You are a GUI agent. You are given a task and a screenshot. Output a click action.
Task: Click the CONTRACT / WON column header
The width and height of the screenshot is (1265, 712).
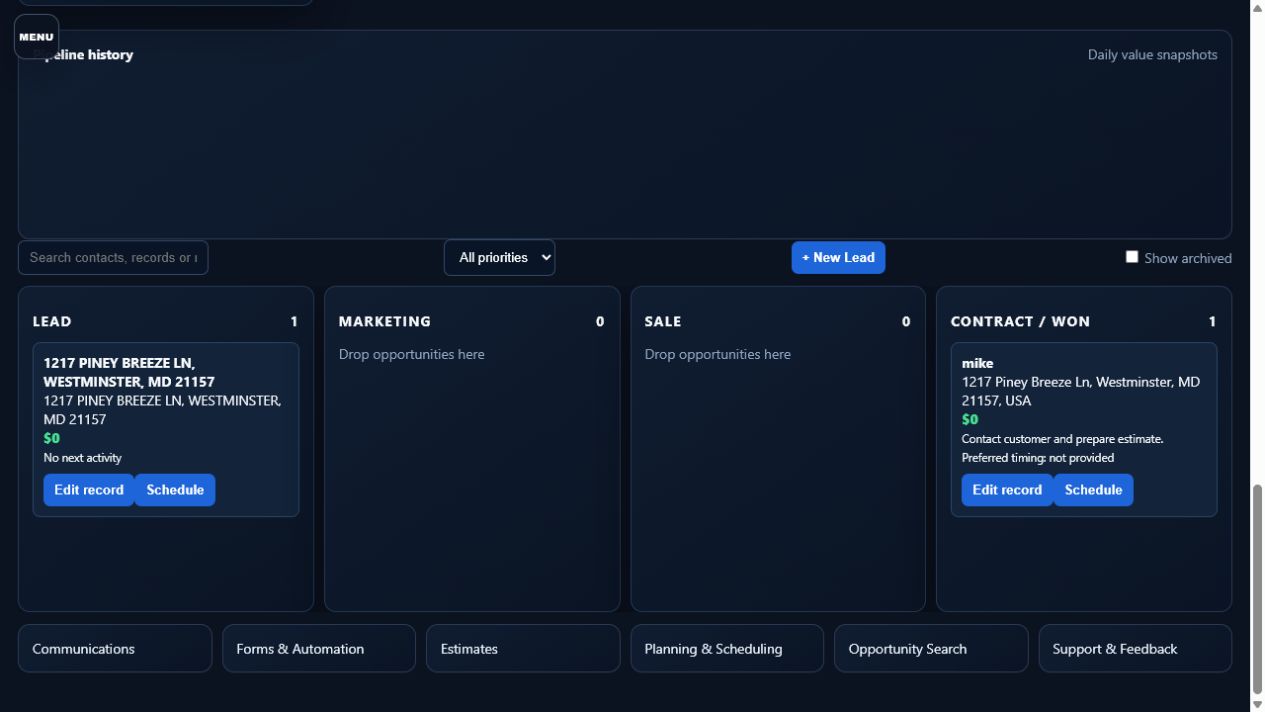1020,321
